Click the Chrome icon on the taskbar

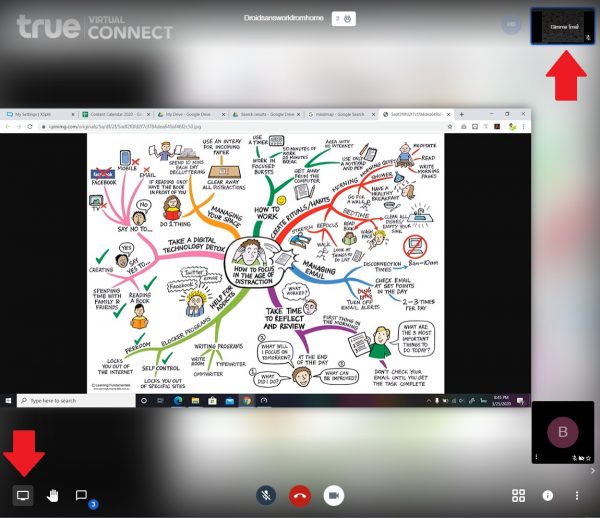point(247,401)
